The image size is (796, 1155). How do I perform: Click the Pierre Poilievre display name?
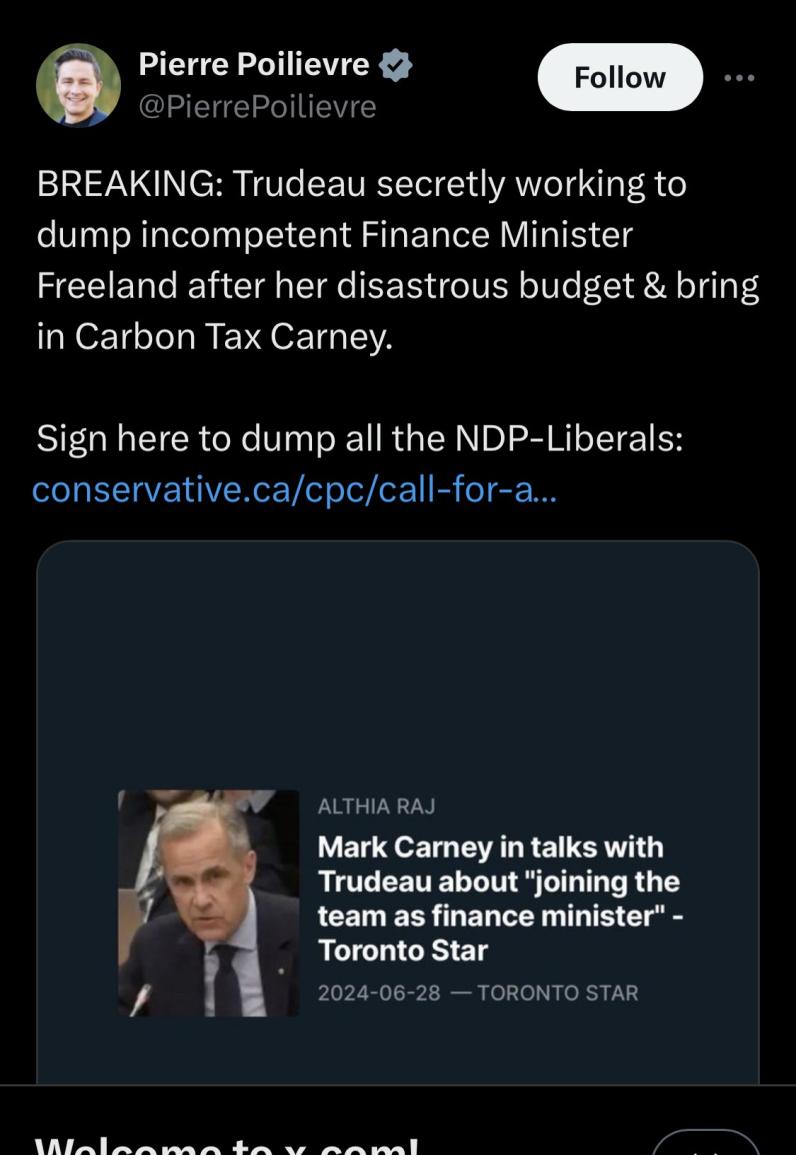(x=254, y=65)
